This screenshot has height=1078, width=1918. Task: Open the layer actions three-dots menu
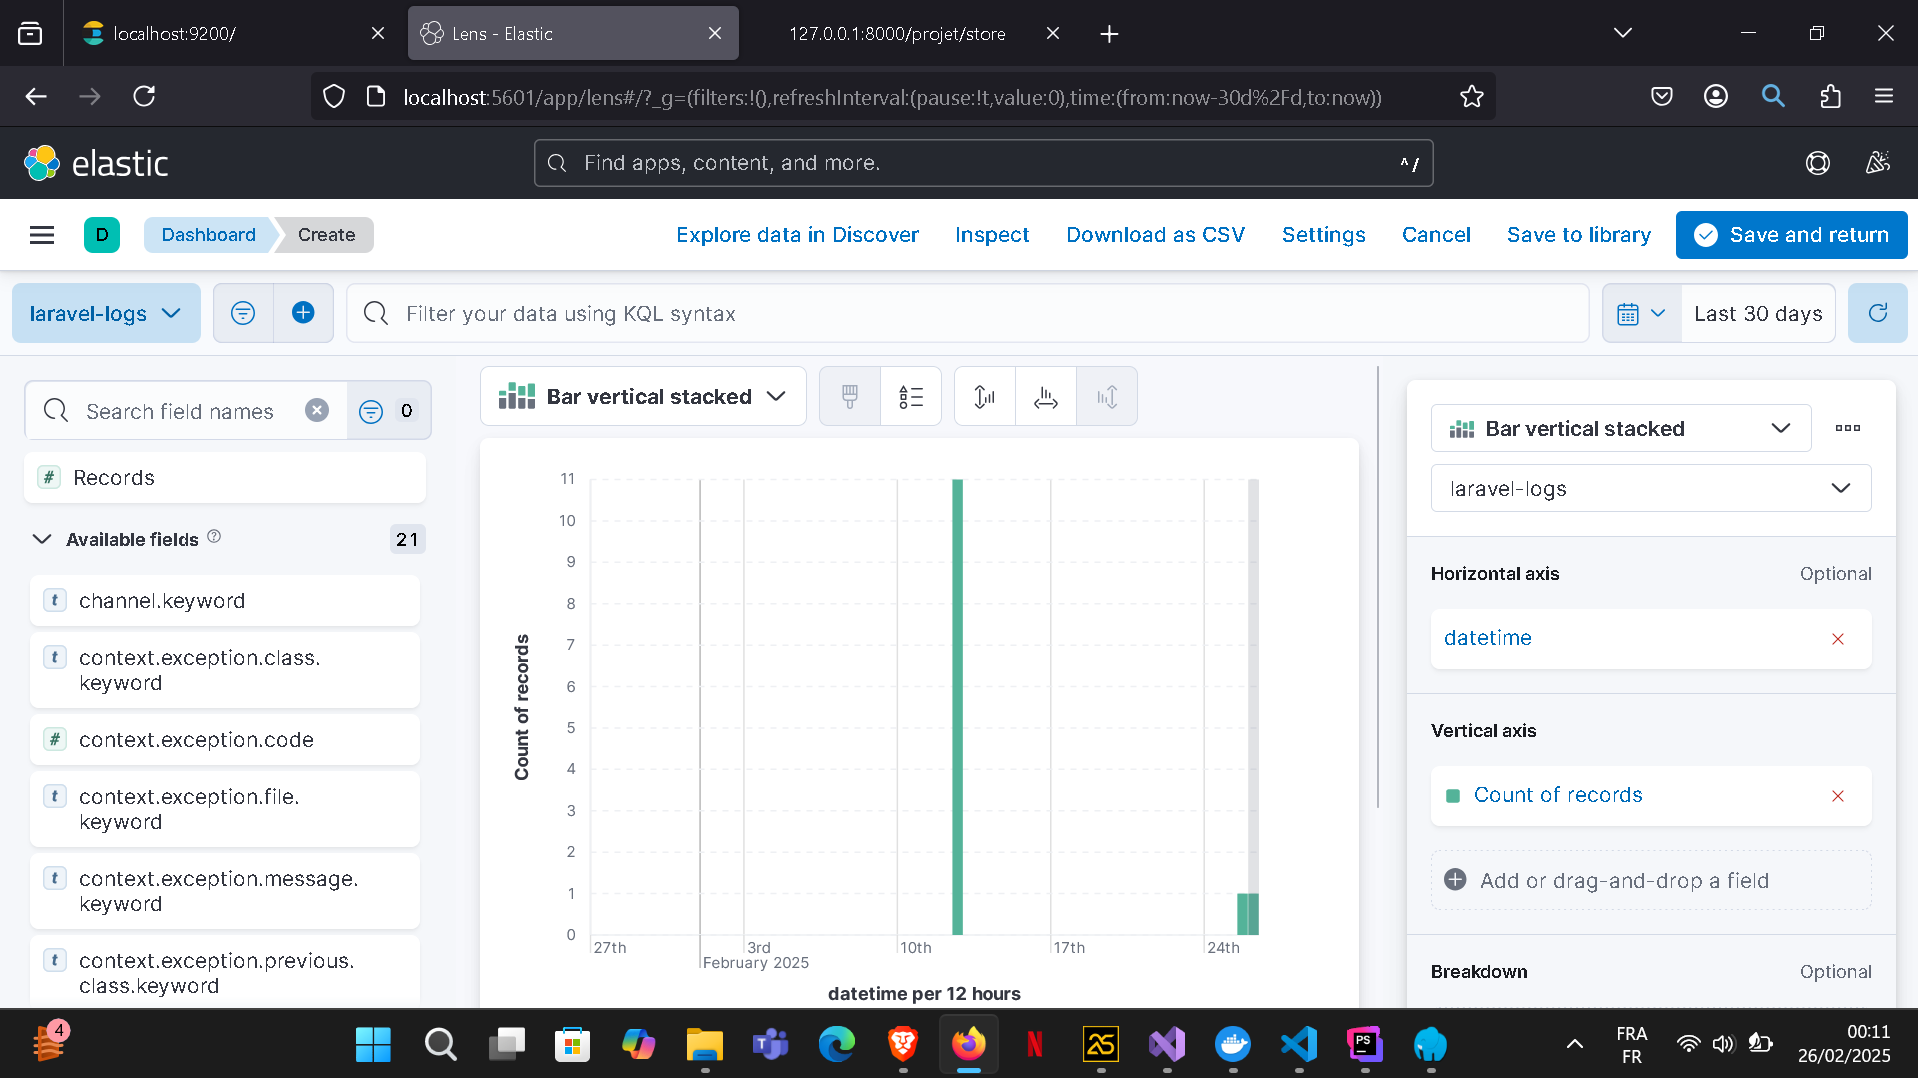[x=1848, y=428]
